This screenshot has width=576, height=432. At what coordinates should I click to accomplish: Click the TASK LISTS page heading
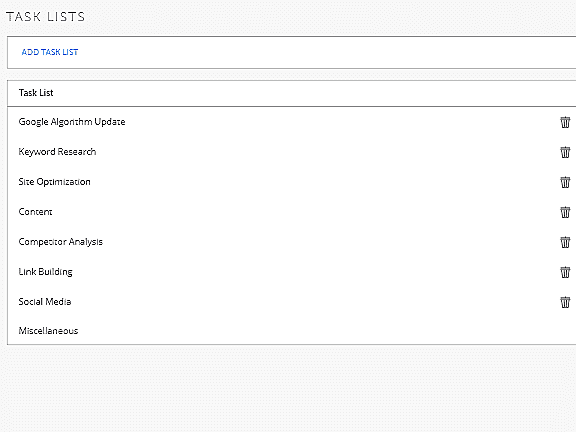pyautogui.click(x=46, y=17)
